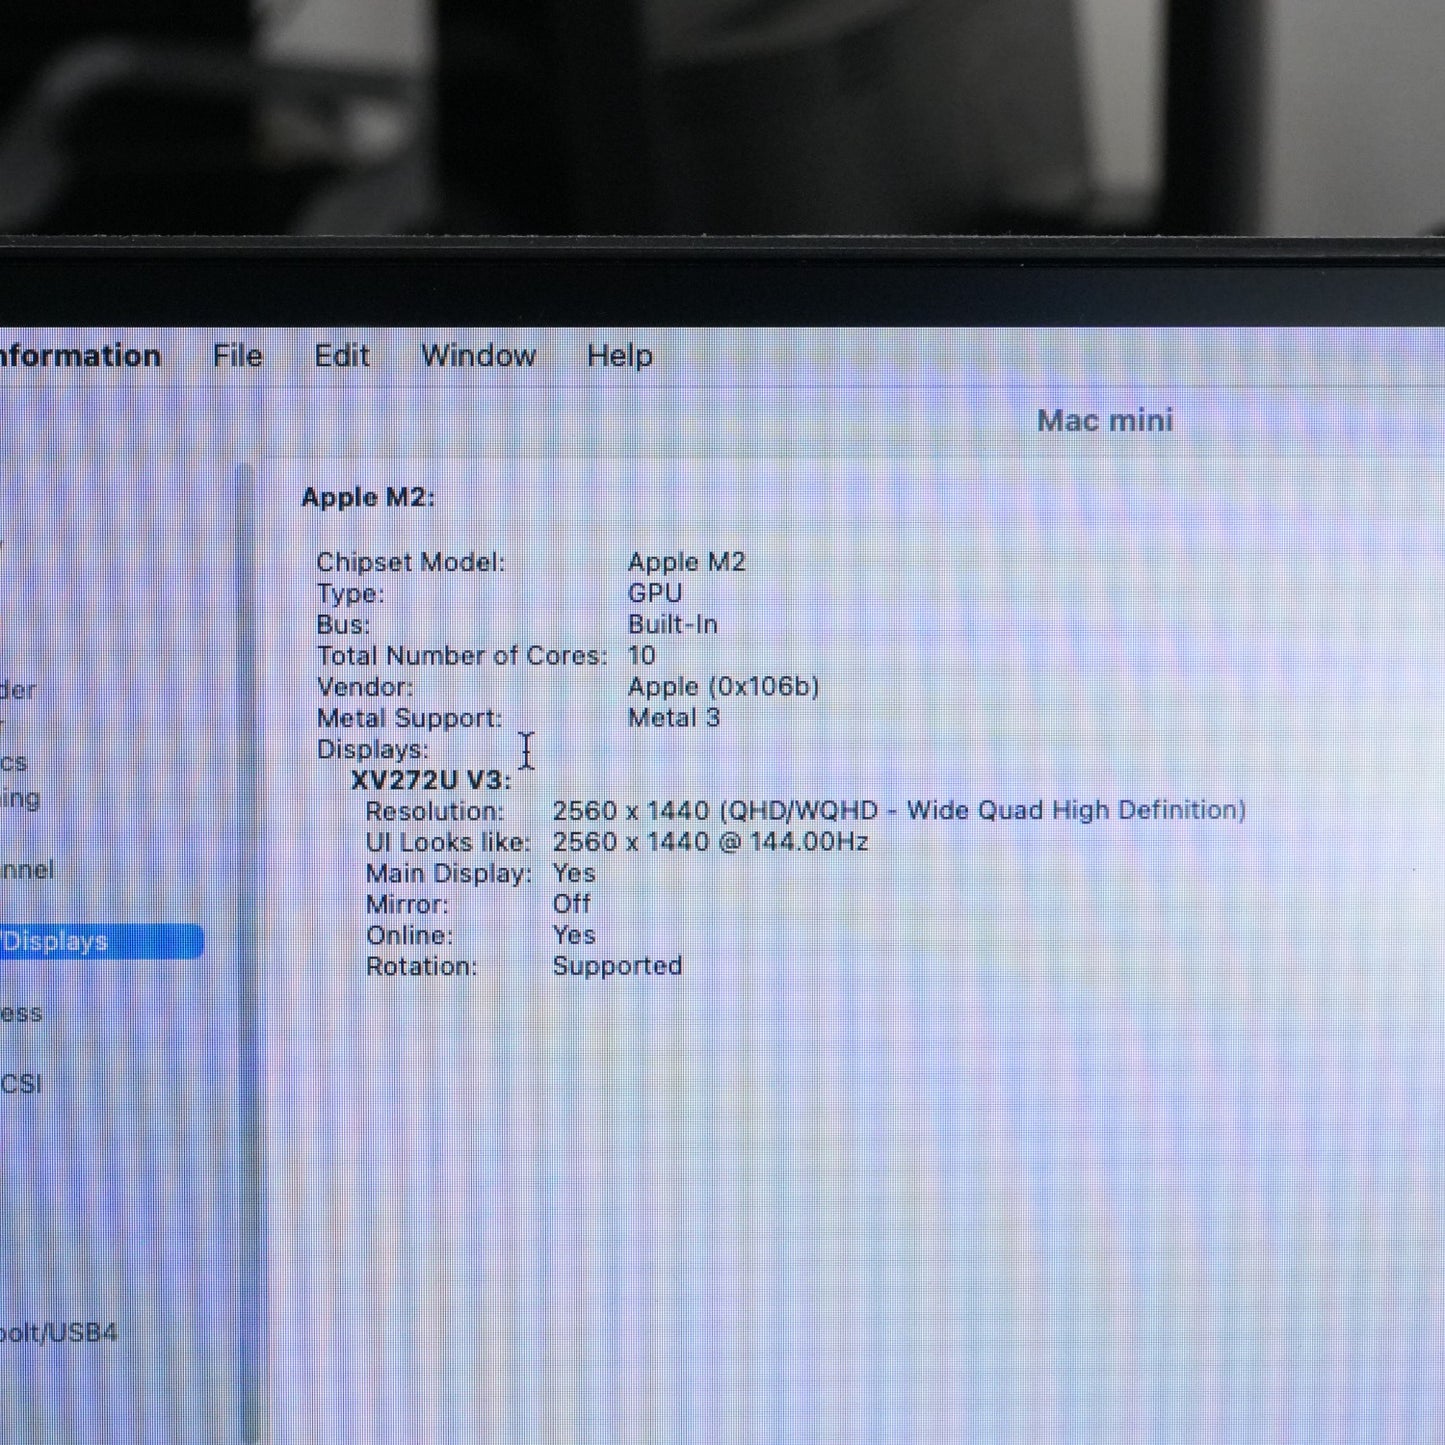Screen dimensions: 1445x1445
Task: Click the Displays: label in details
Action: pos(372,750)
